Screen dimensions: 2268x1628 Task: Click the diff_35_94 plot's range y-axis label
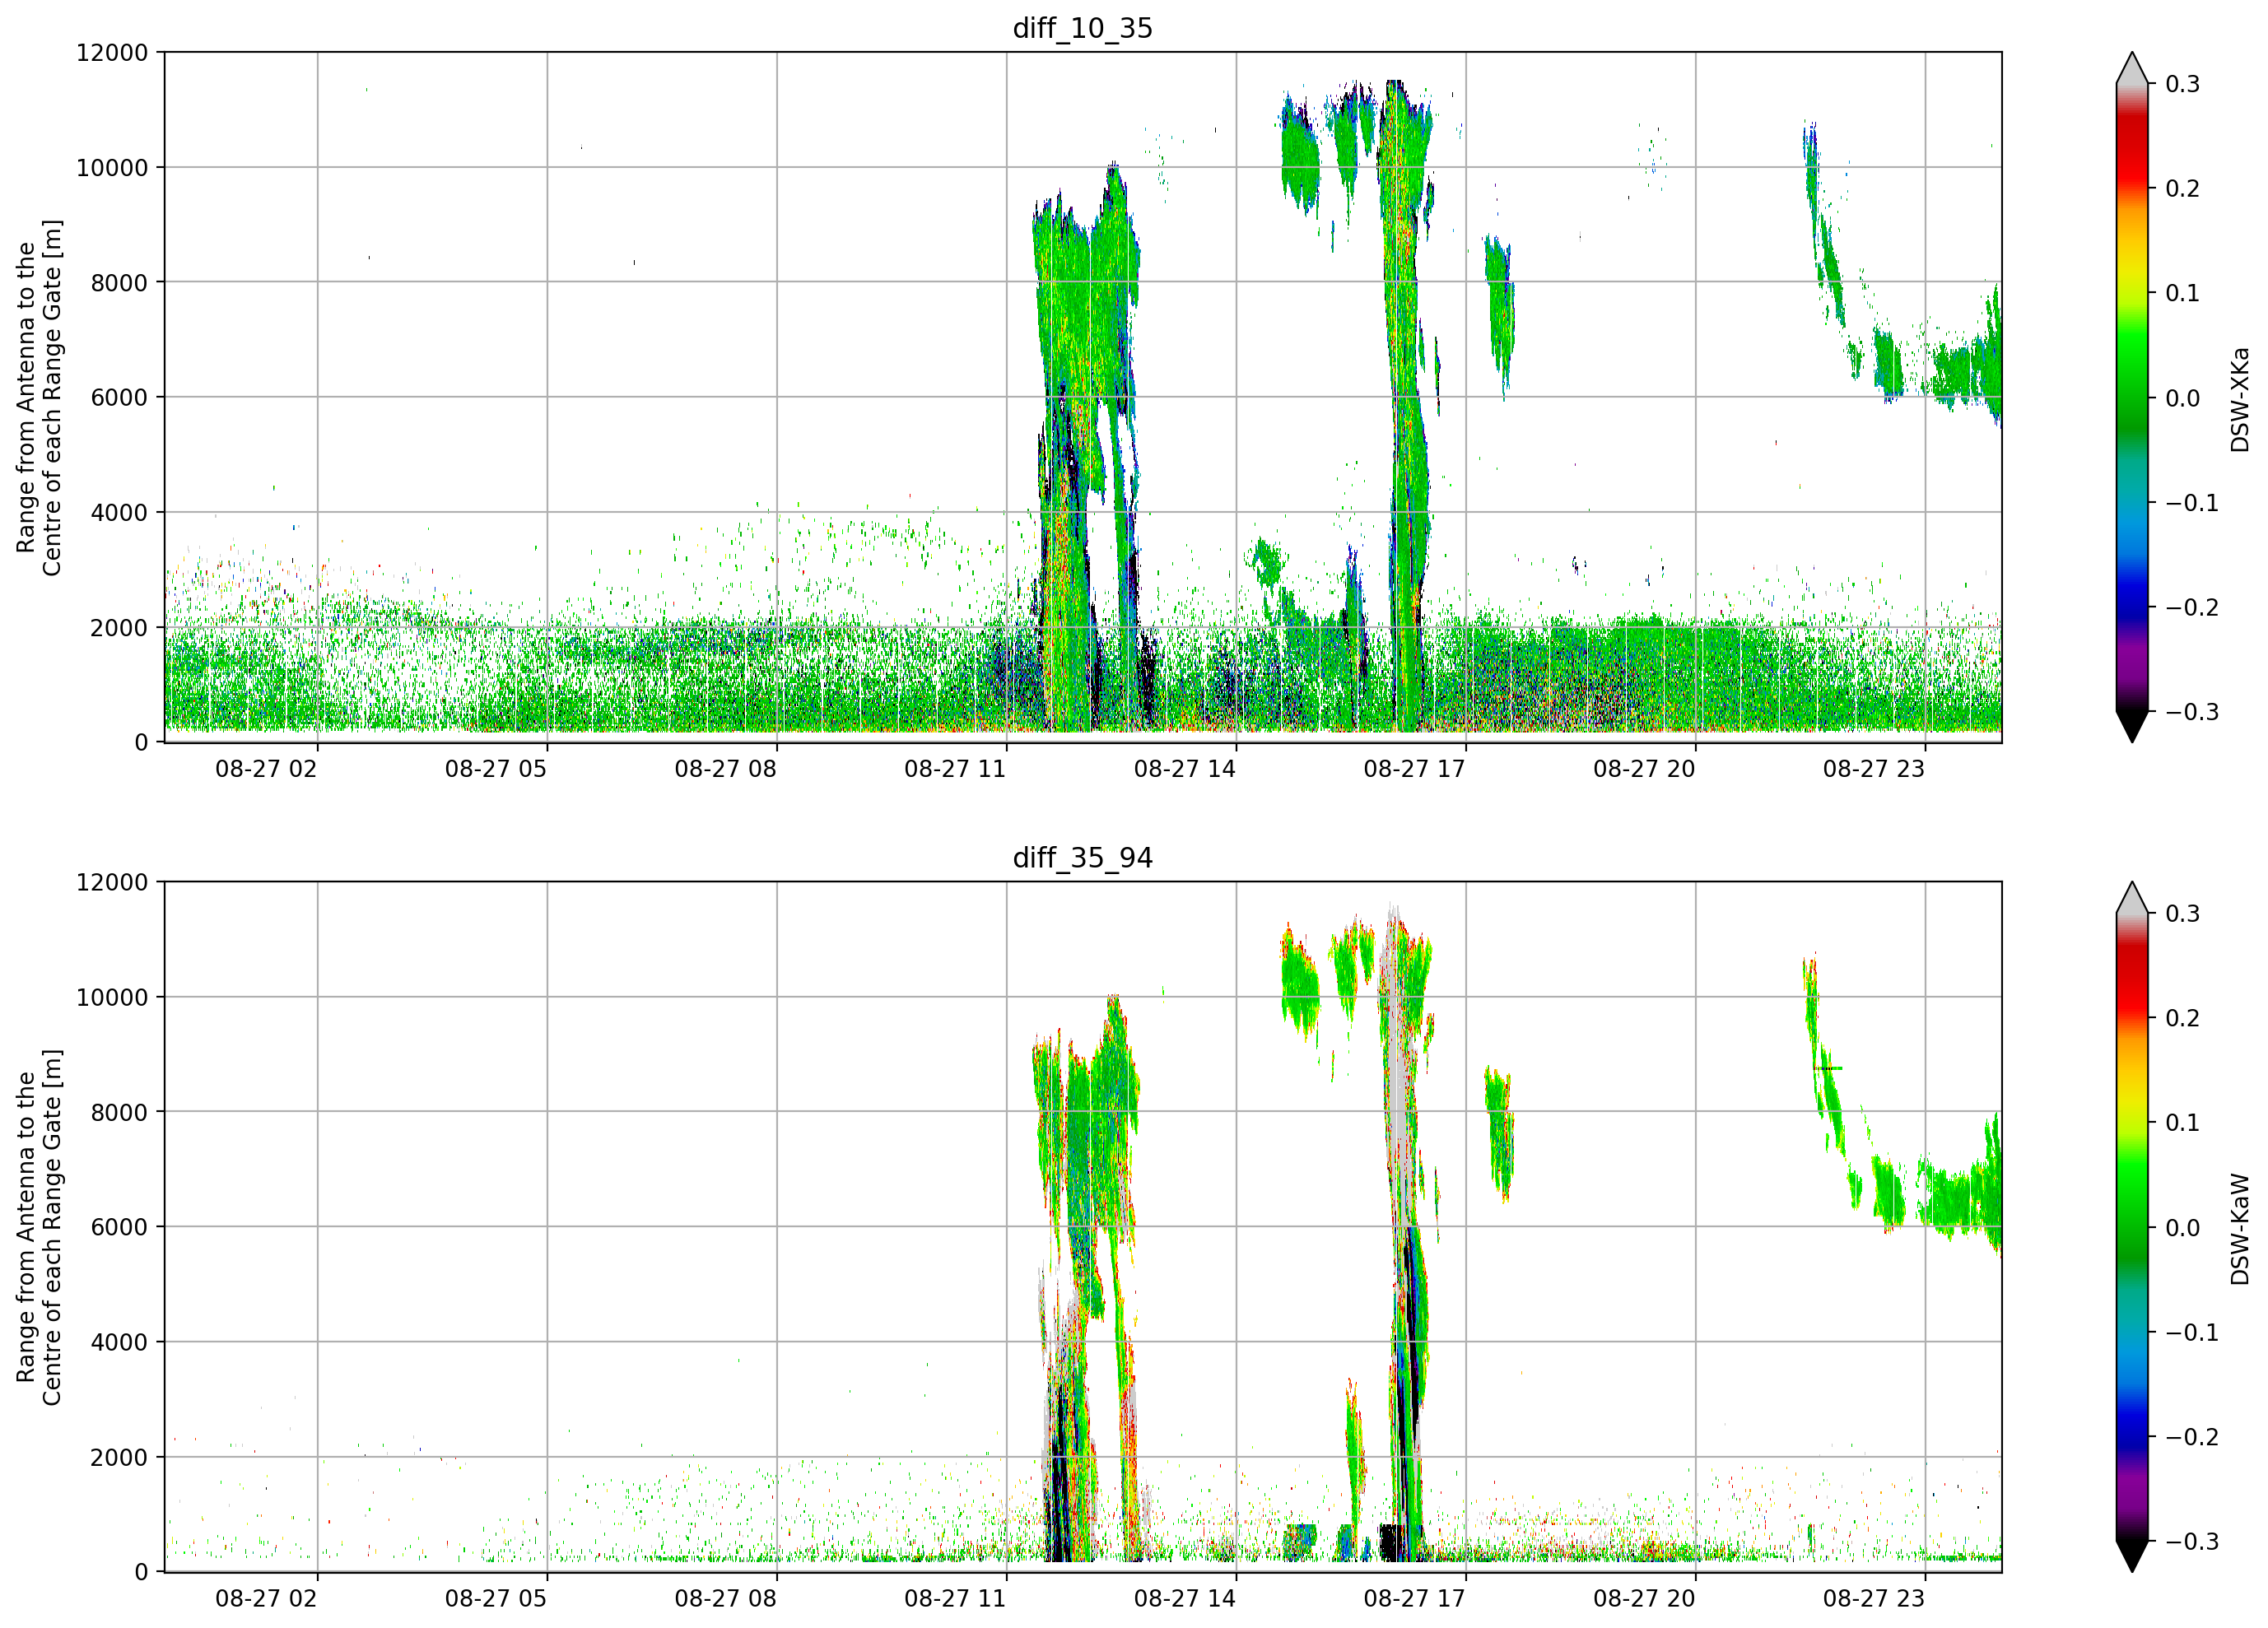tap(39, 1227)
